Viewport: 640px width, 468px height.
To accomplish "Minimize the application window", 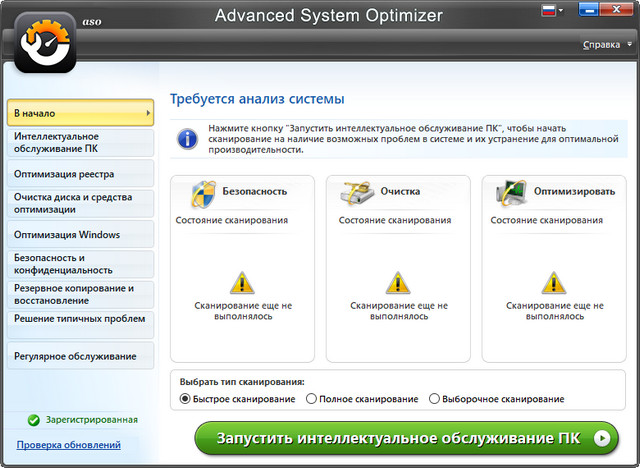I will tap(589, 9).
